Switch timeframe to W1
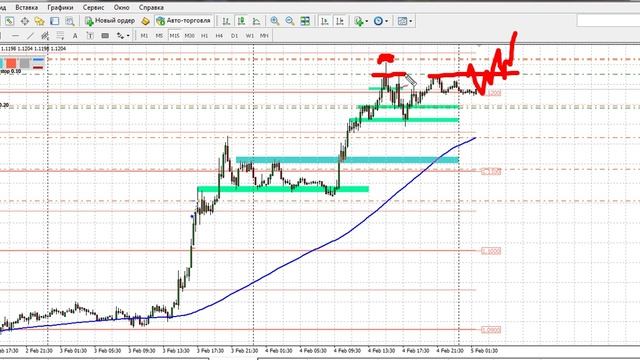This screenshot has height=360, width=640. pyautogui.click(x=249, y=36)
